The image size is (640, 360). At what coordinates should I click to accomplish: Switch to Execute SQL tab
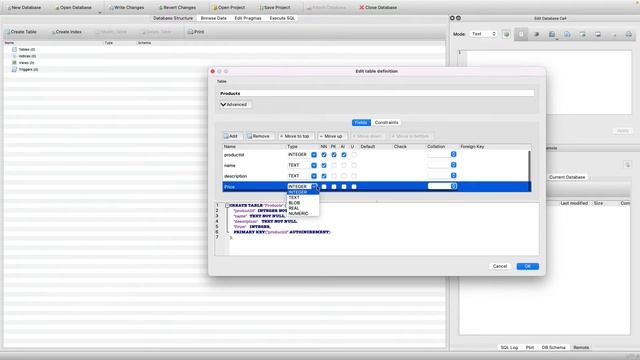coord(282,18)
